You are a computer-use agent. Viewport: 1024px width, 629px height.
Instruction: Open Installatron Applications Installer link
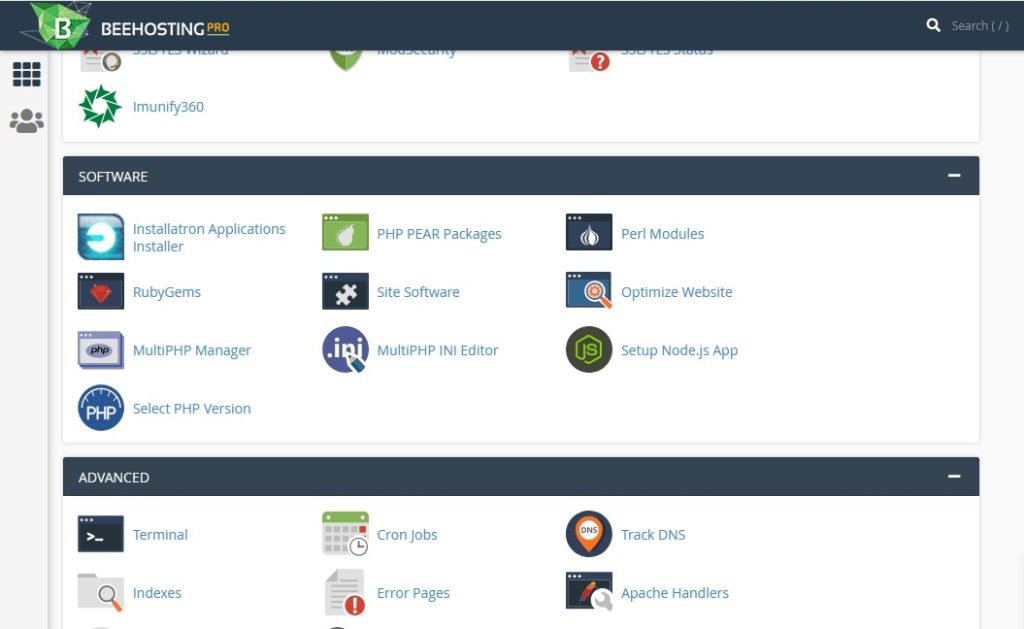pos(209,237)
